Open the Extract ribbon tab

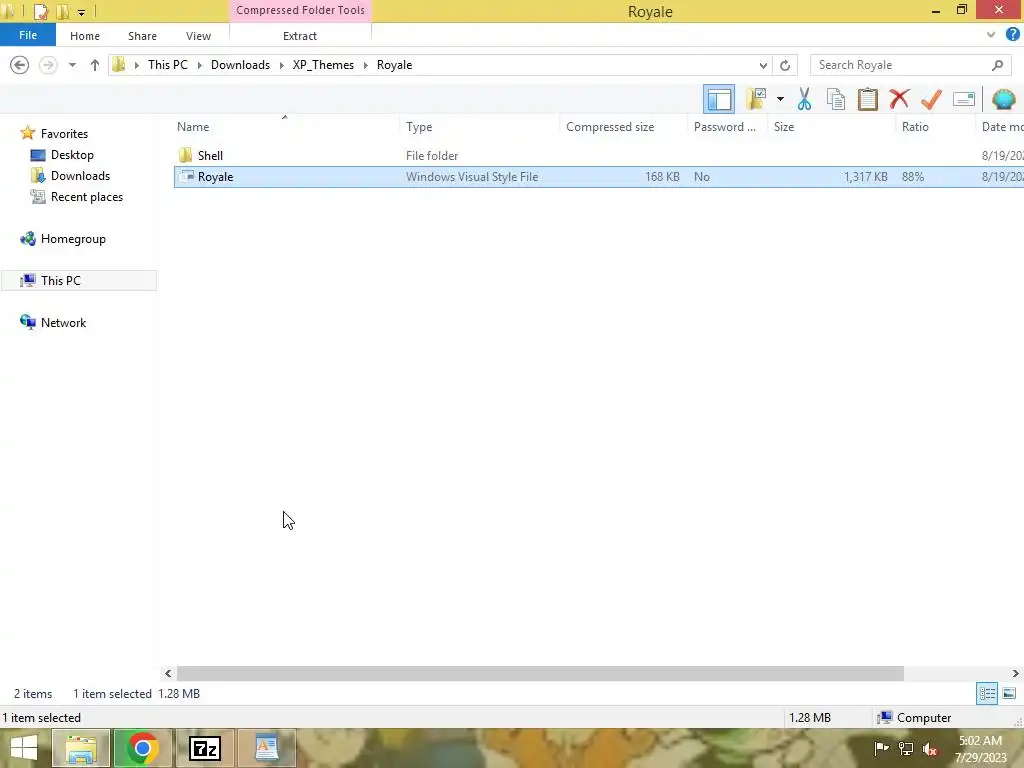click(x=300, y=36)
